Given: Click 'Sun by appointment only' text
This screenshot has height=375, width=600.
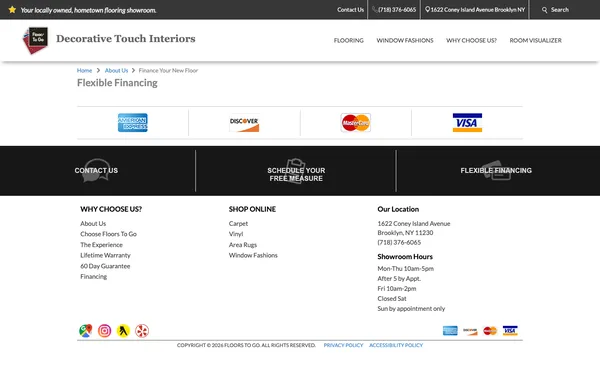Looking at the screenshot, I should [411, 308].
